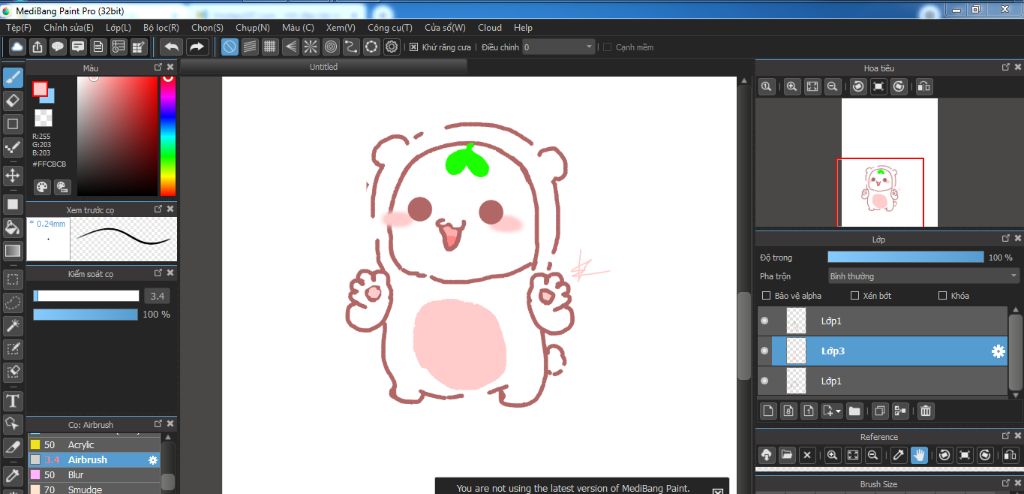Viewport: 1024px width, 494px height.
Task: Click the Độ trong layer opacity slider
Action: point(905,257)
